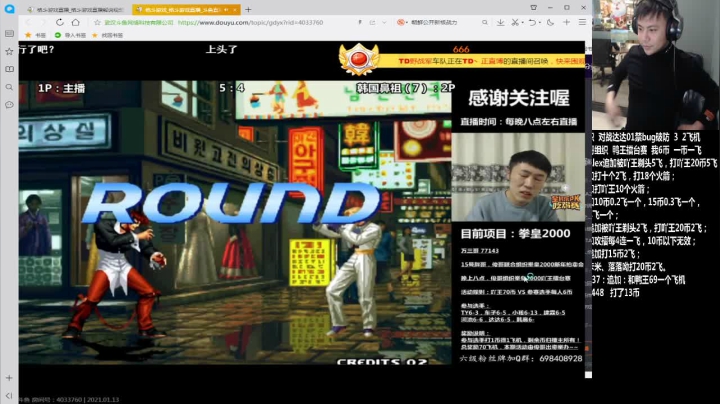Screen dimensions: 720x404
Task: Bookmark this page with the address-bar star
Action: (97, 22)
